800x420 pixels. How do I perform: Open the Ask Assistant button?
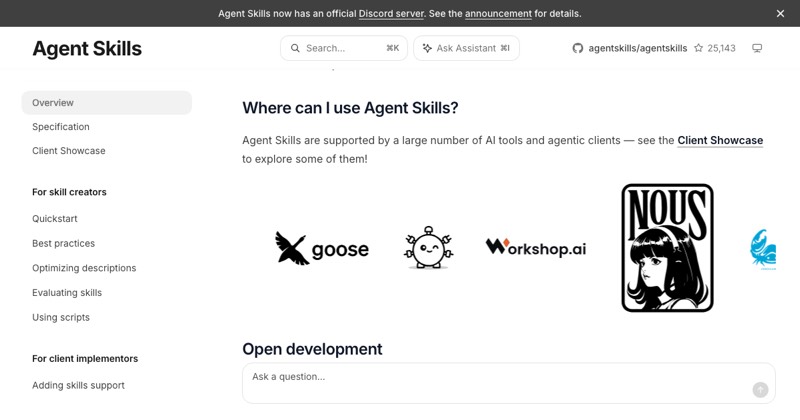pos(466,48)
